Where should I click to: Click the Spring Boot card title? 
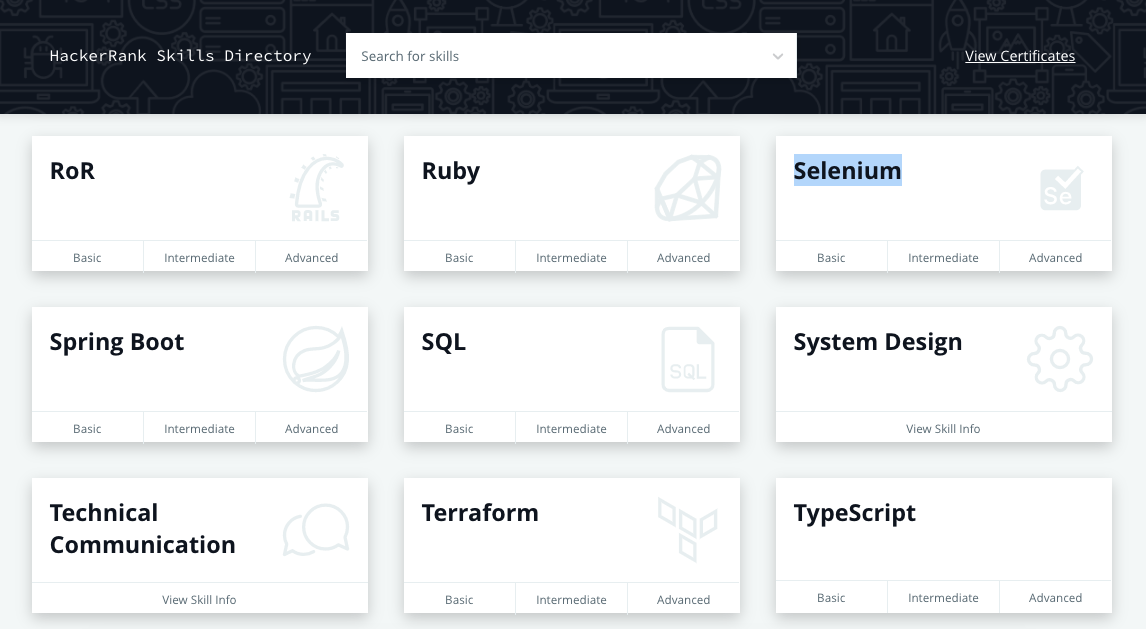tap(117, 342)
